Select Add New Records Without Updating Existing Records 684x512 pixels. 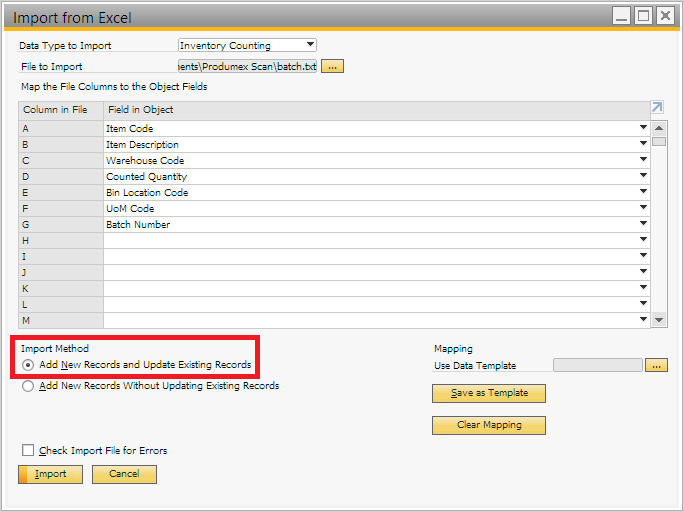coord(28,385)
